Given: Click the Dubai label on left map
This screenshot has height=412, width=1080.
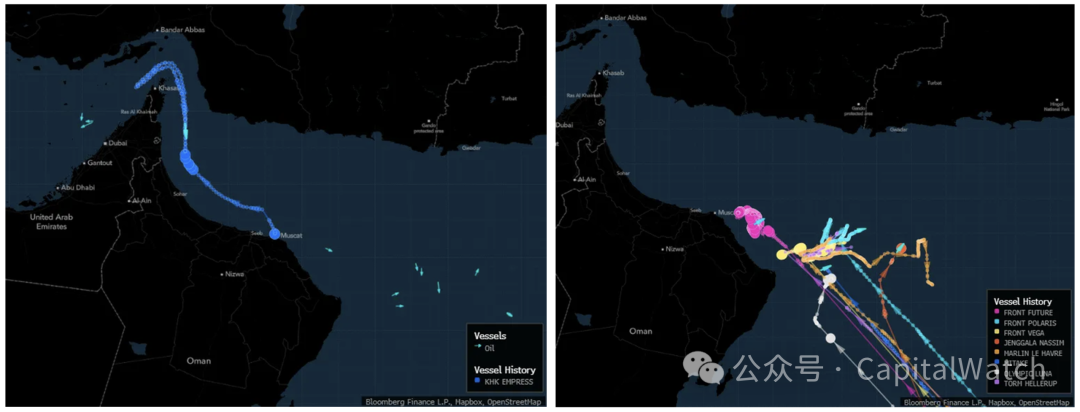Looking at the screenshot, I should 118,143.
